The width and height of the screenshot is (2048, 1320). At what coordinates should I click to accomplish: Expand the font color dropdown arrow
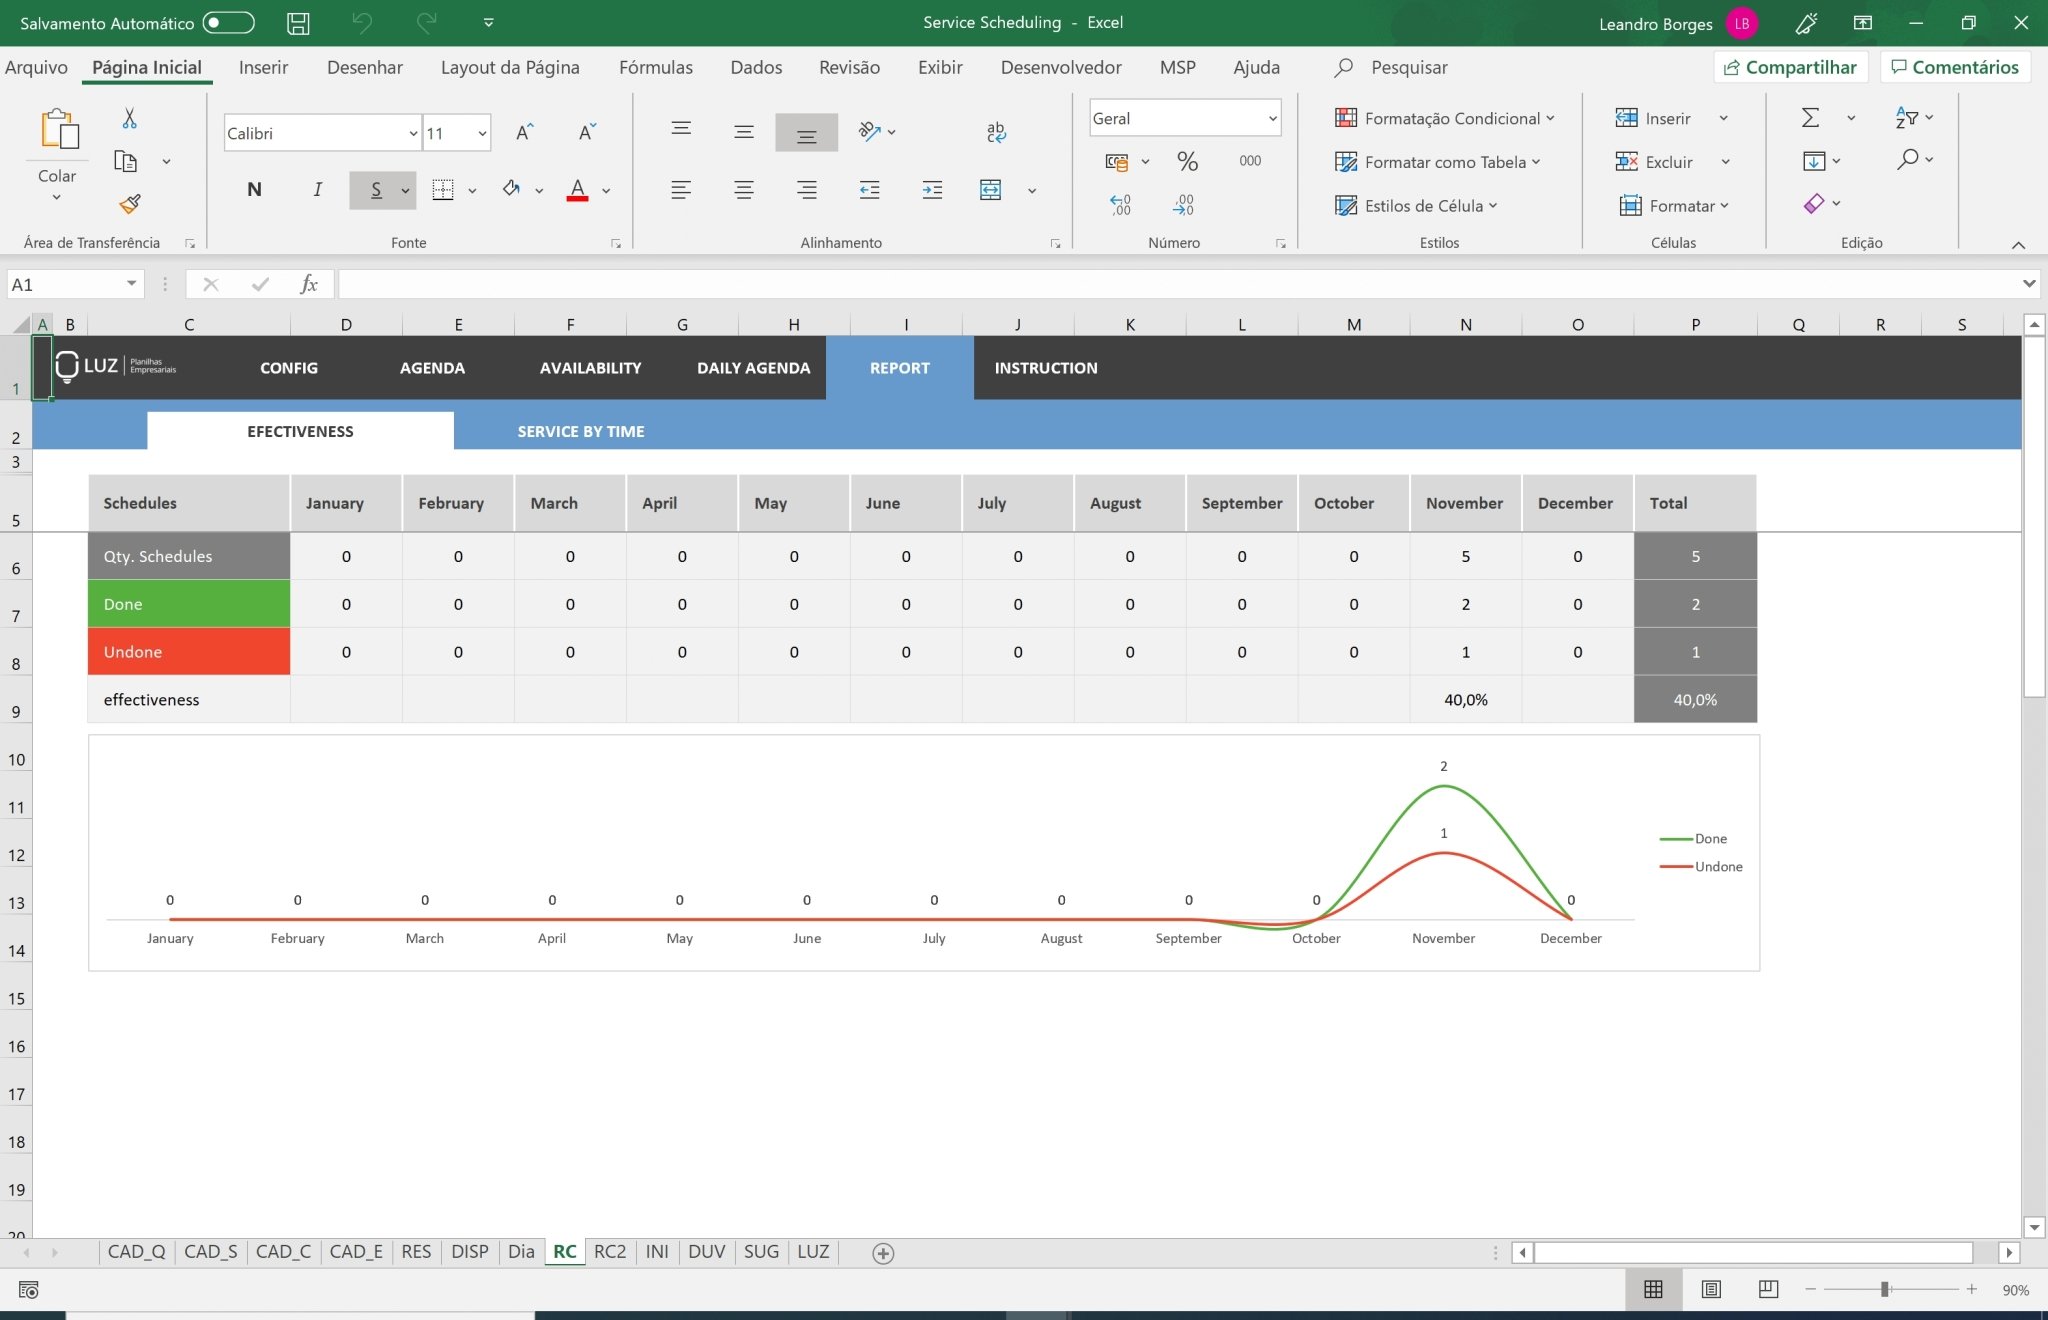click(604, 190)
